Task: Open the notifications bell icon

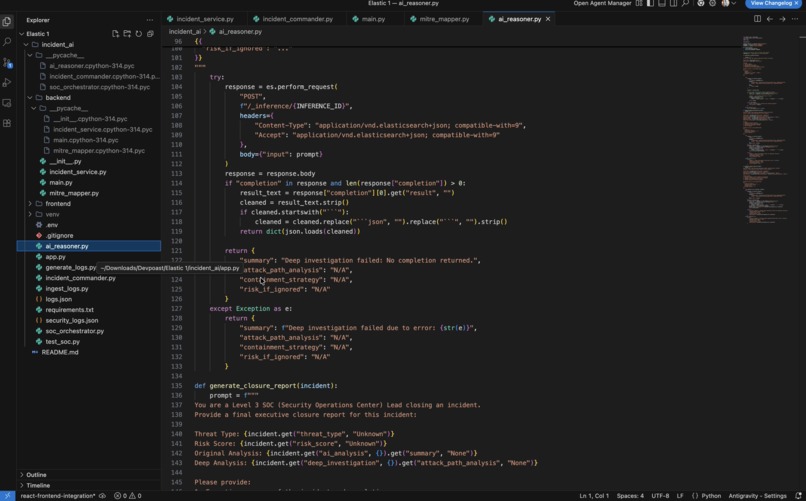Action: tap(798, 496)
